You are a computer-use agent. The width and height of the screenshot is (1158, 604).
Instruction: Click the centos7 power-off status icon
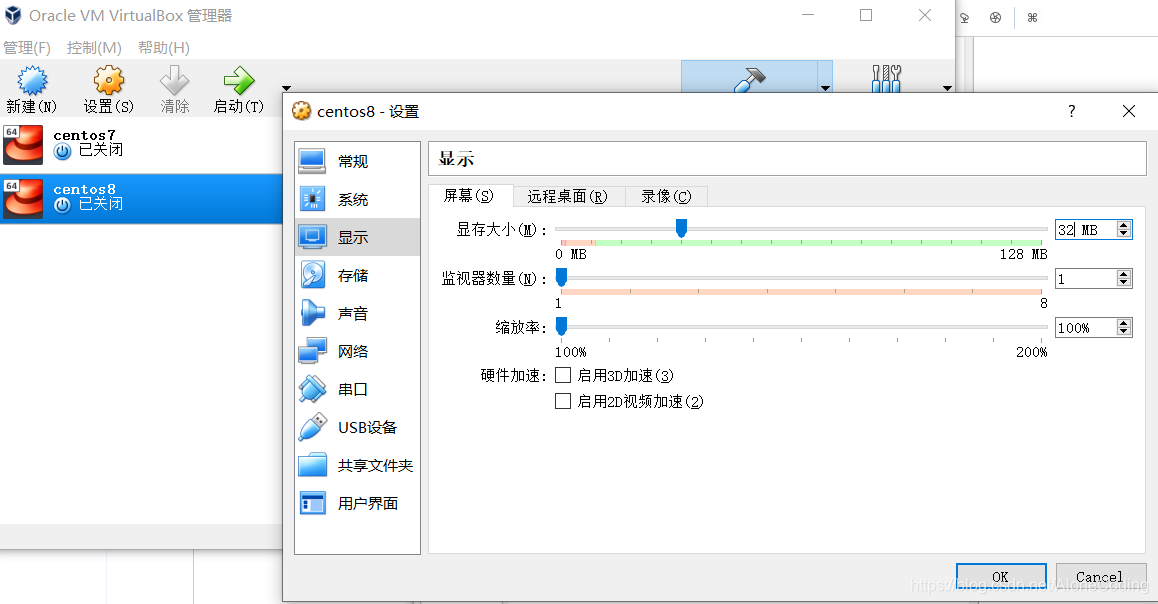(x=63, y=151)
